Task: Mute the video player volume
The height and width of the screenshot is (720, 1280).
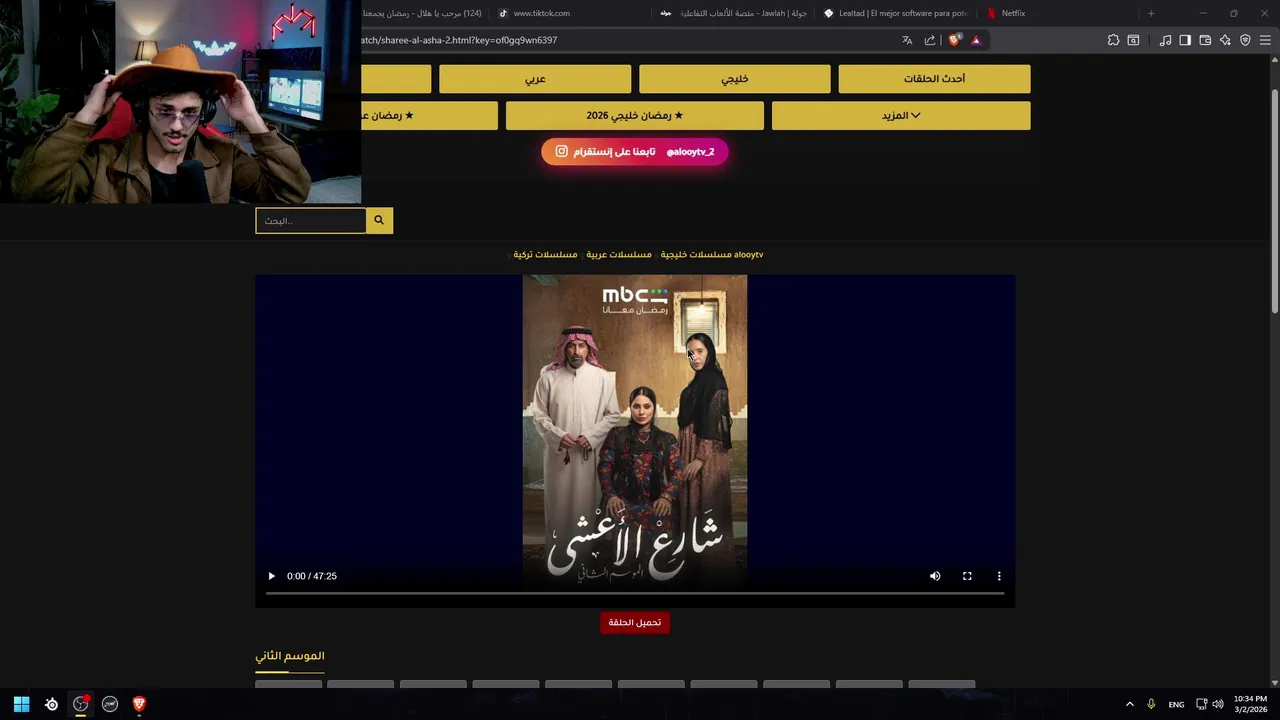Action: pos(935,576)
